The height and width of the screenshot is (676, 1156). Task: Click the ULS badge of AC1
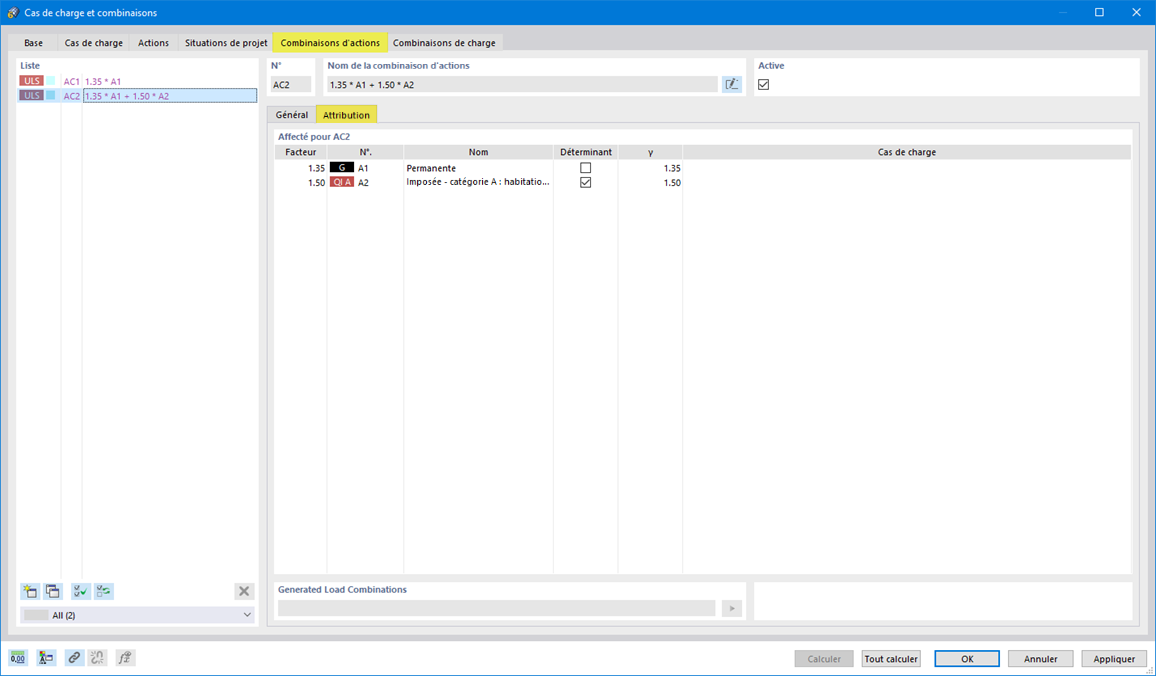[x=32, y=81]
